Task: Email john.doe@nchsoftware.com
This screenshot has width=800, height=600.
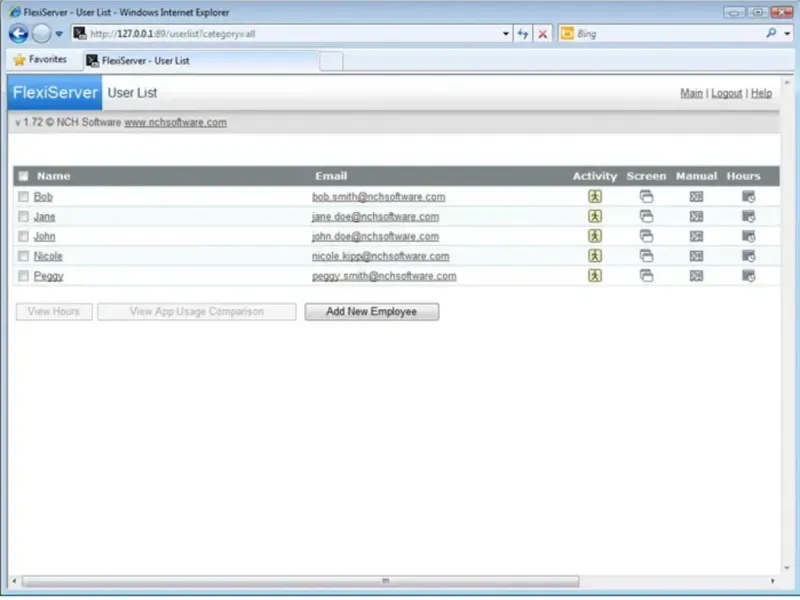Action: click(375, 237)
